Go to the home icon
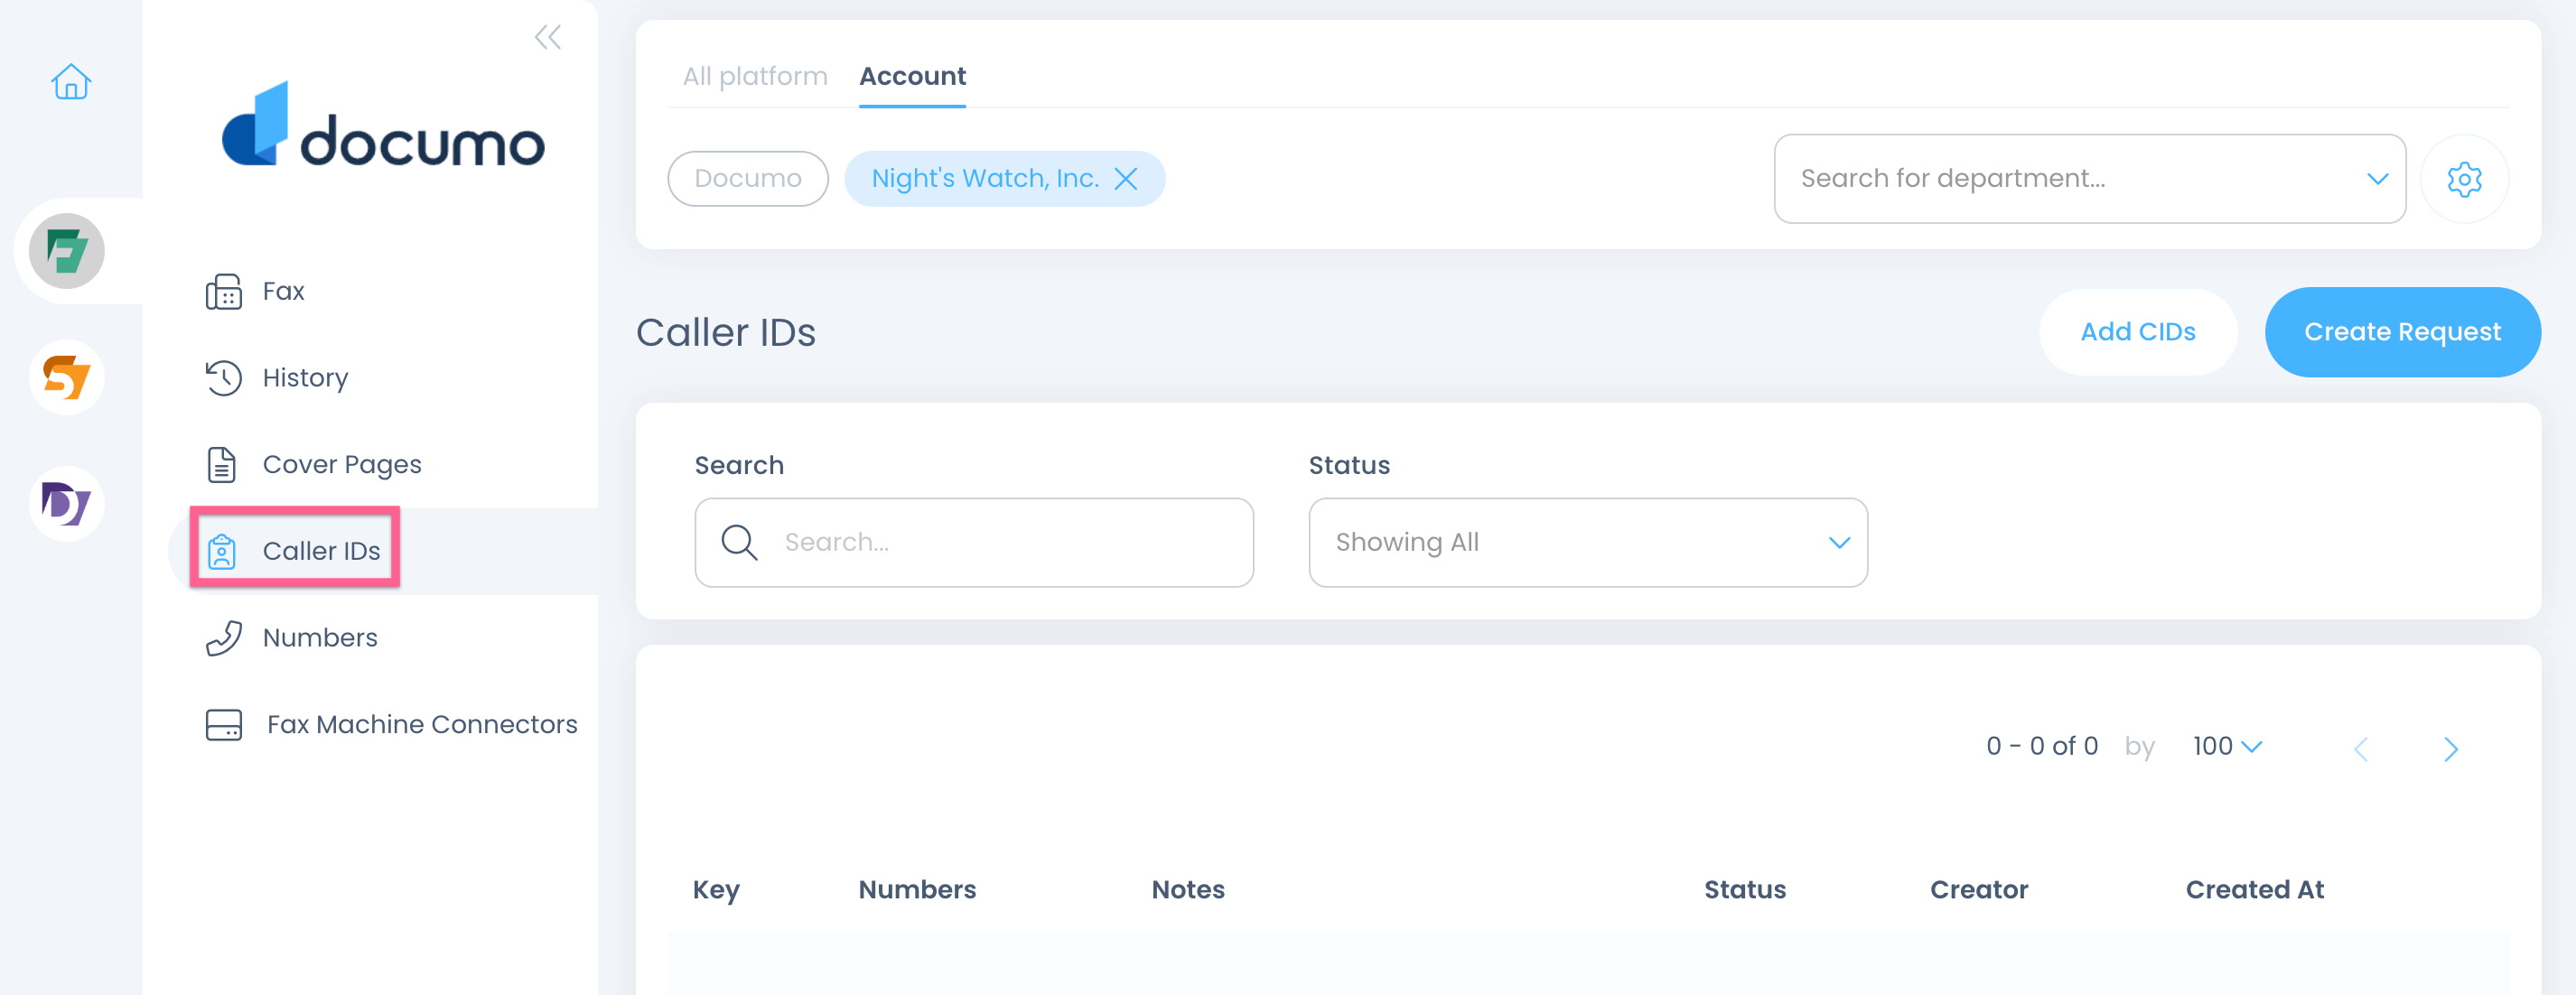Image resolution: width=2576 pixels, height=995 pixels. pyautogui.click(x=71, y=82)
